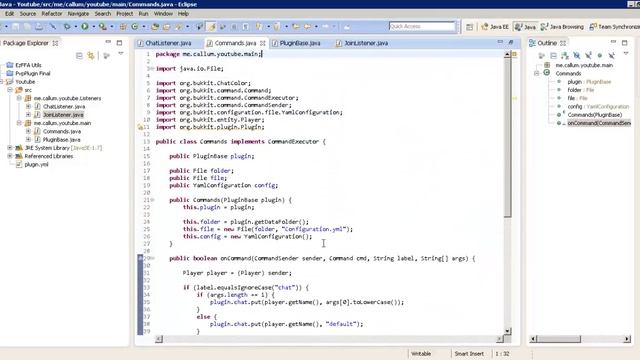Viewport: 640px width, 360px height.
Task: Minimize the Outline view panel
Action: [x=613, y=42]
